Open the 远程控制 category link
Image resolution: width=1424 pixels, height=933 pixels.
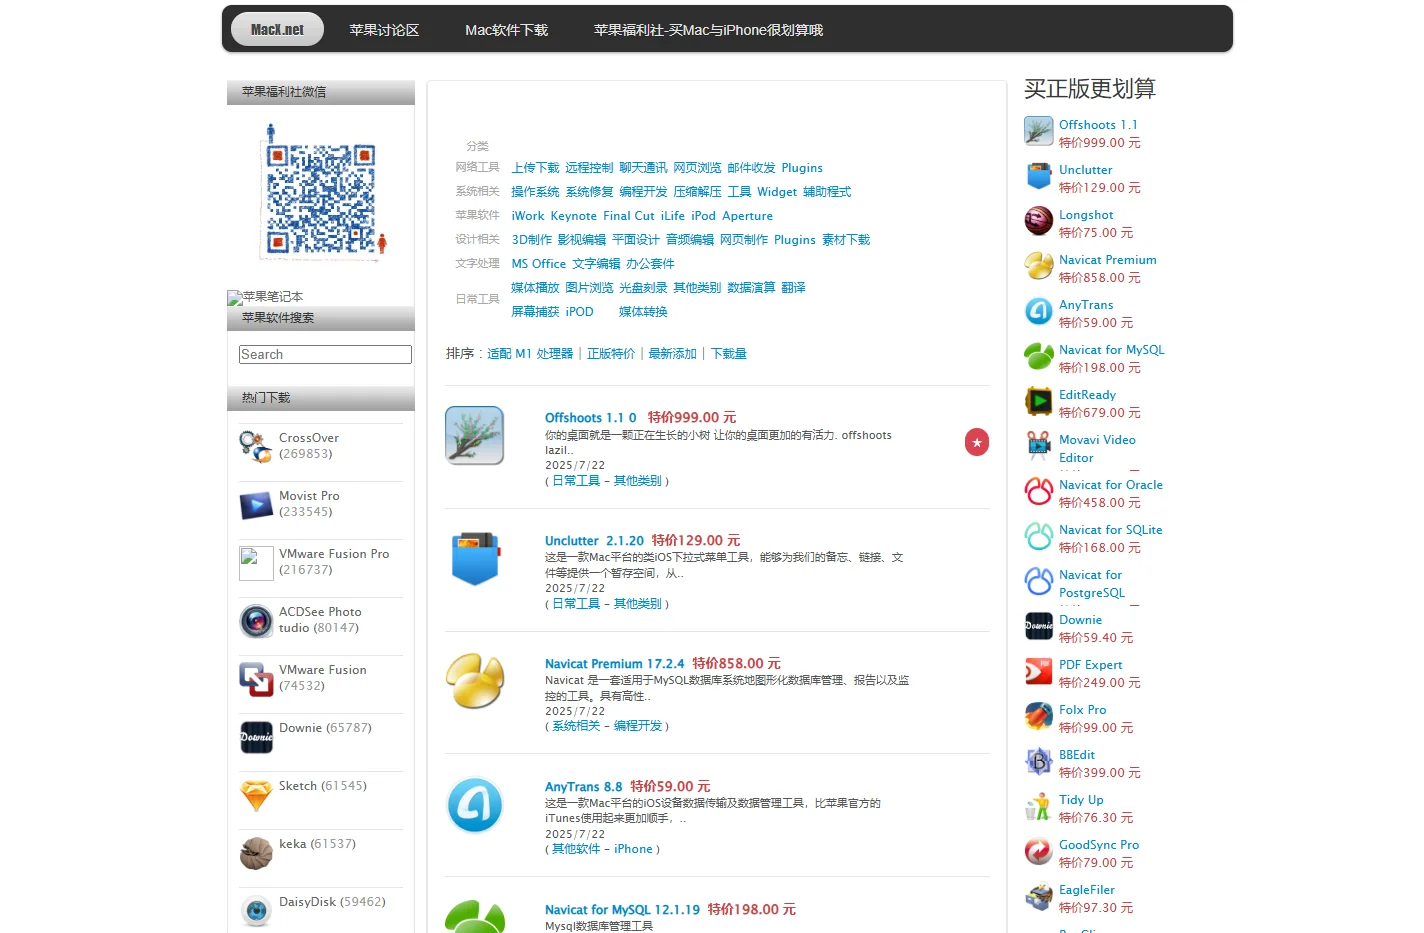(589, 168)
